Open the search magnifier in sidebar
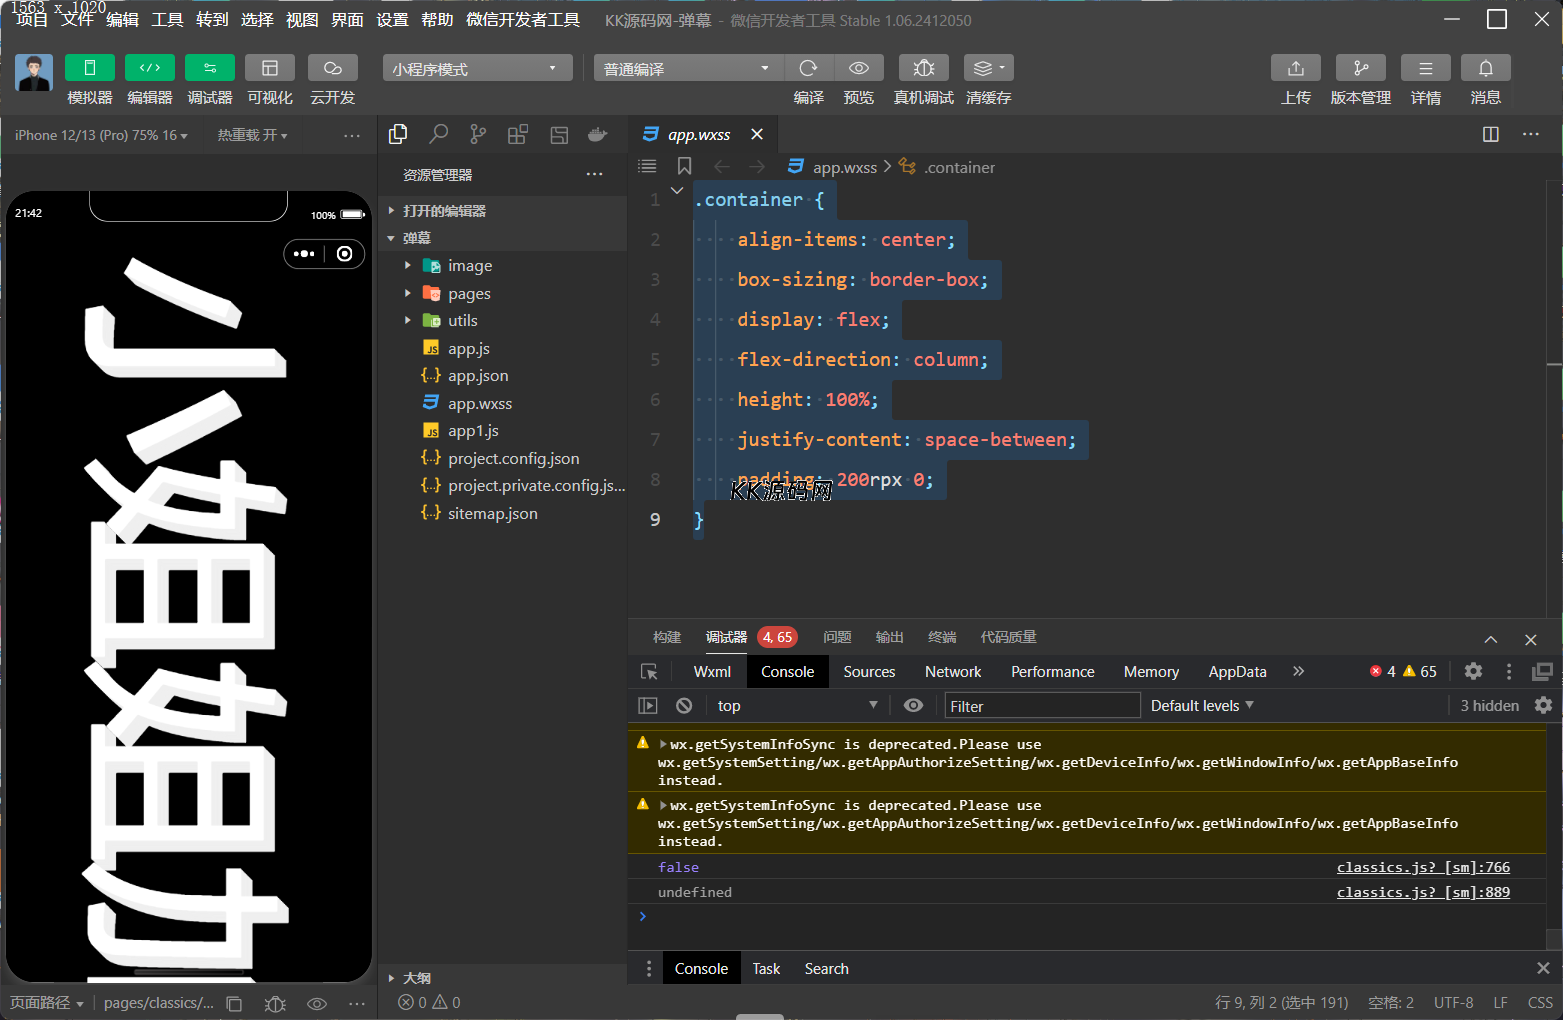Screen dimensions: 1563x1020 [x=438, y=134]
